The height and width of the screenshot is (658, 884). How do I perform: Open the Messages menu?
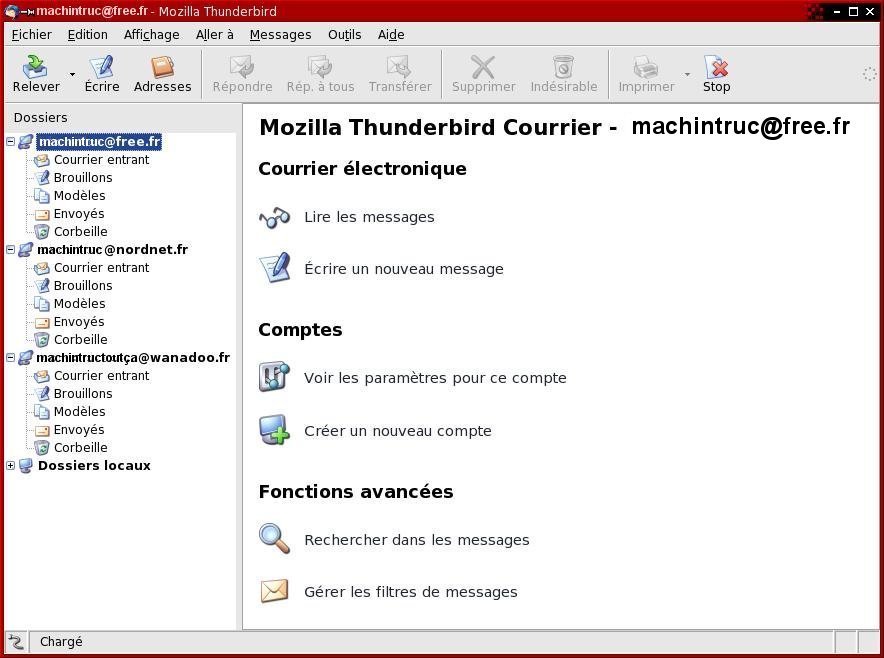280,35
